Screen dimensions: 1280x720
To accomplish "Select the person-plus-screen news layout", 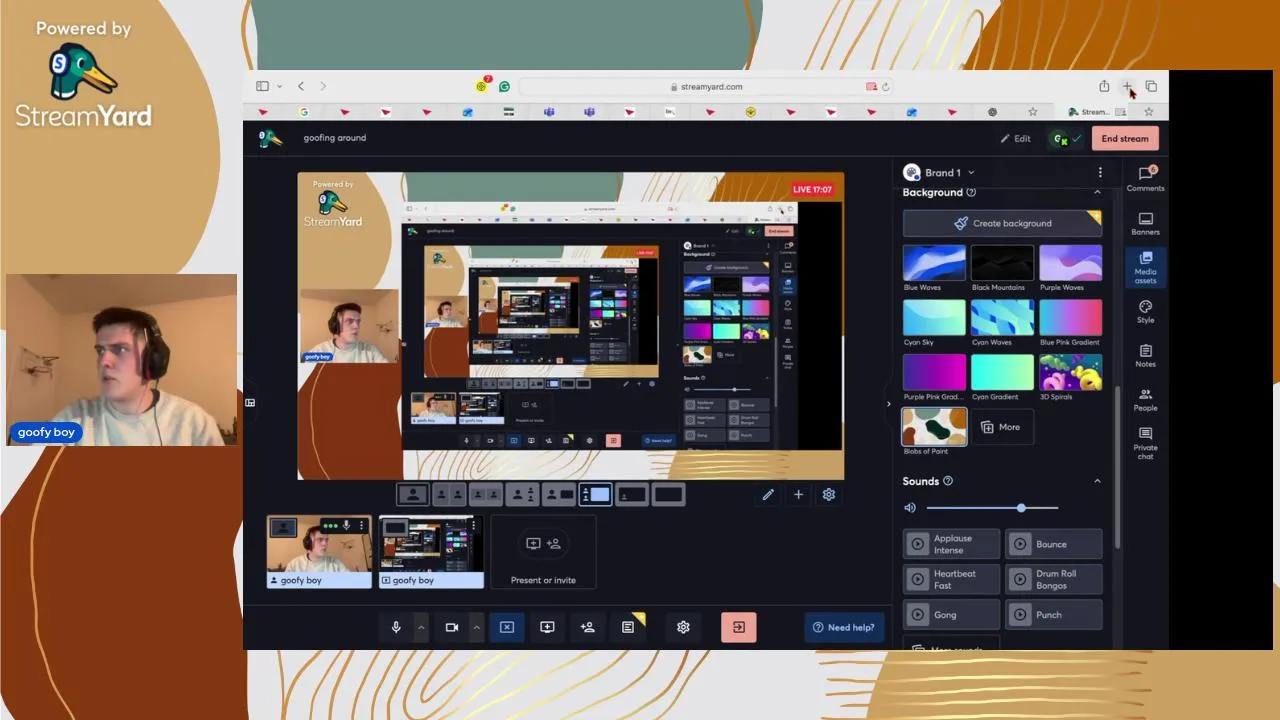I will click(558, 494).
